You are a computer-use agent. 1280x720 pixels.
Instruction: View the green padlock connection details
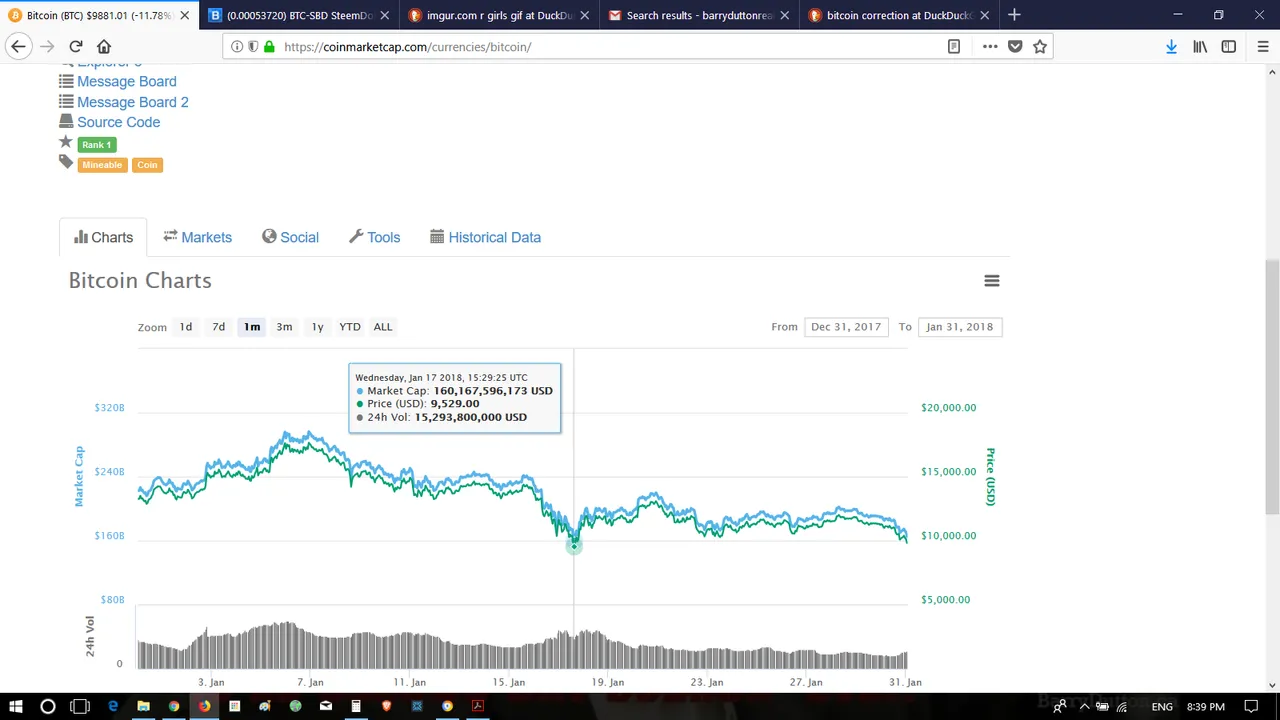tap(269, 46)
